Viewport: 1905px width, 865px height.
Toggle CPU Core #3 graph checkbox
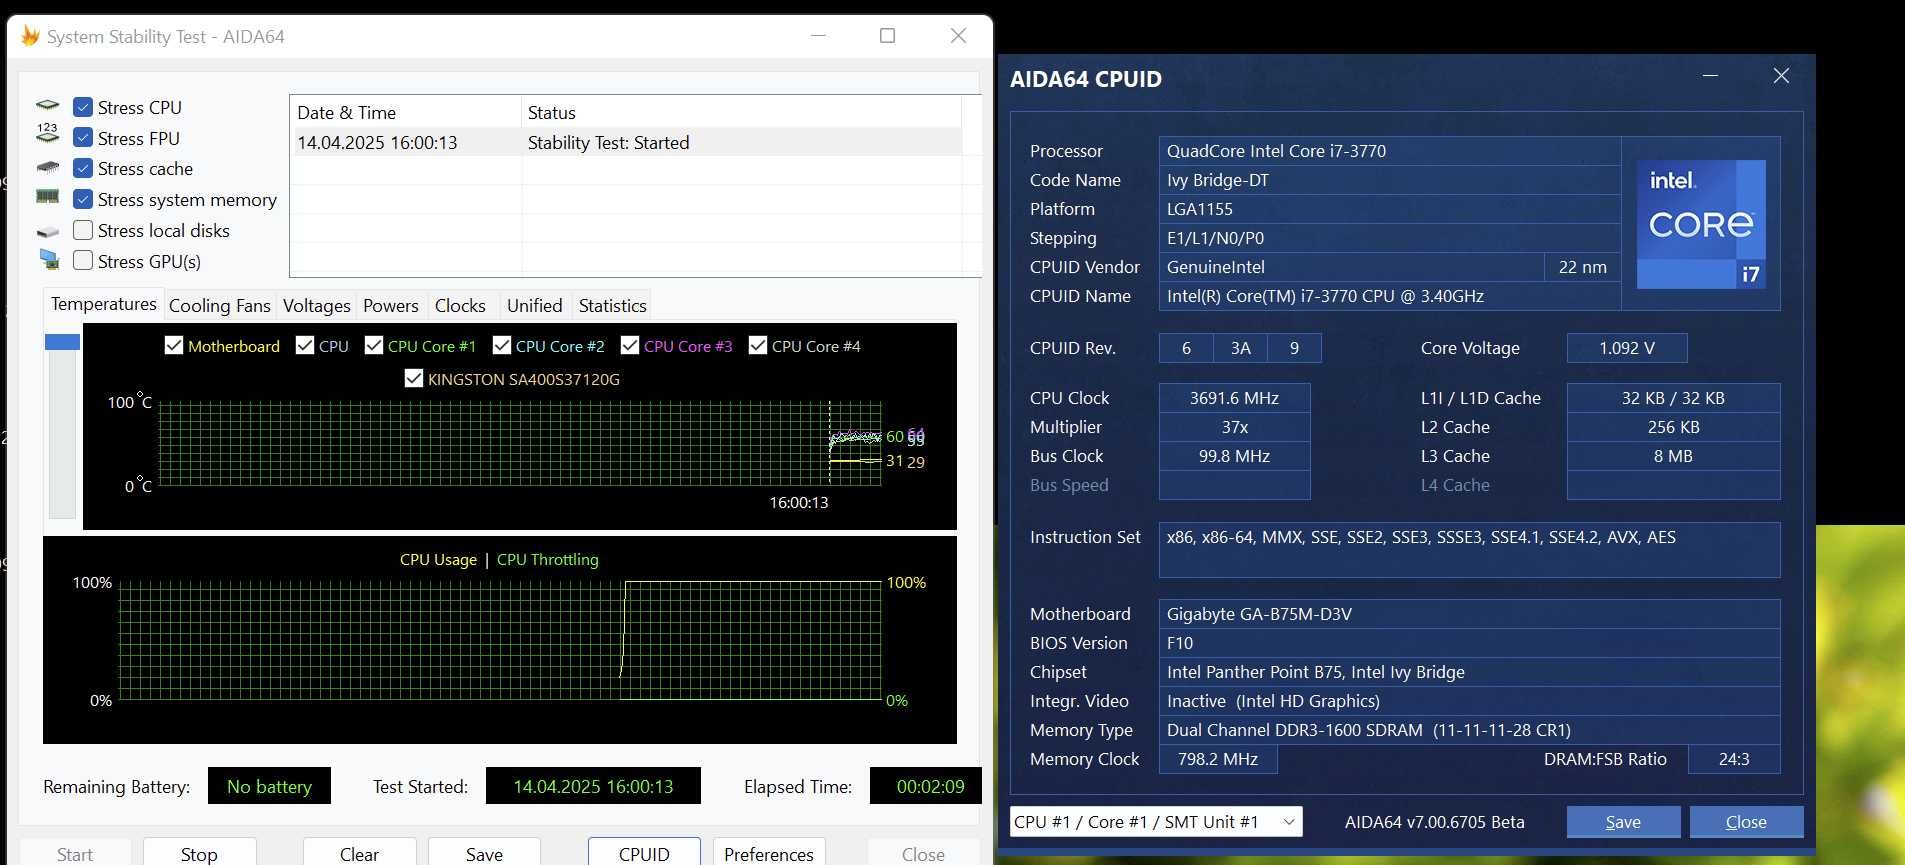click(x=630, y=345)
